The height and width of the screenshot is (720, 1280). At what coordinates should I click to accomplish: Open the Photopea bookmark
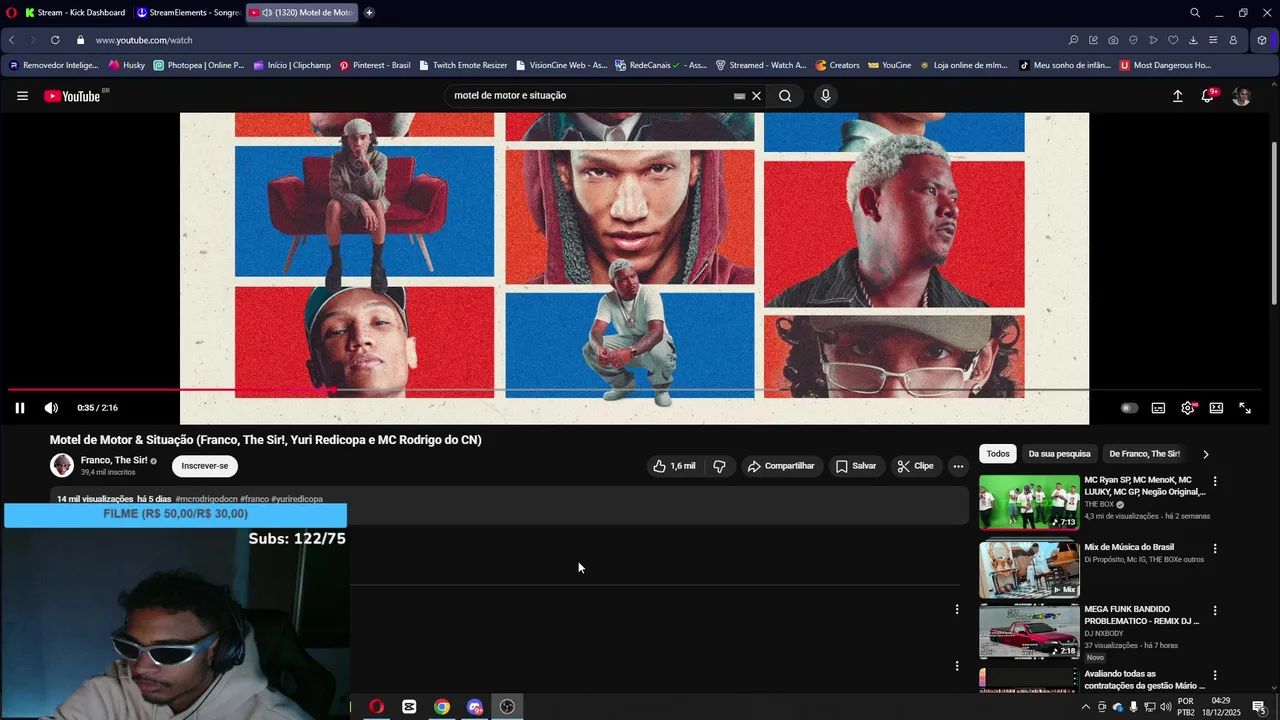point(198,65)
